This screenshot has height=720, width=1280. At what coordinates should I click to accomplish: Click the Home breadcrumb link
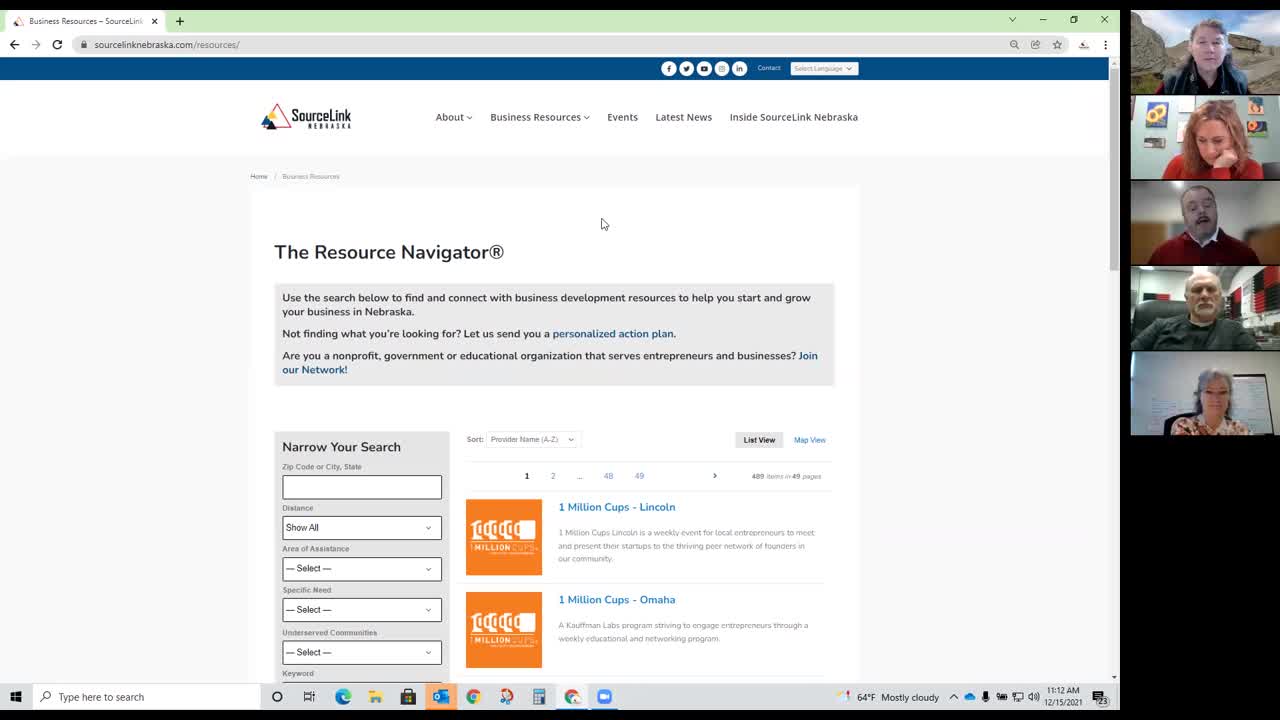(x=259, y=176)
